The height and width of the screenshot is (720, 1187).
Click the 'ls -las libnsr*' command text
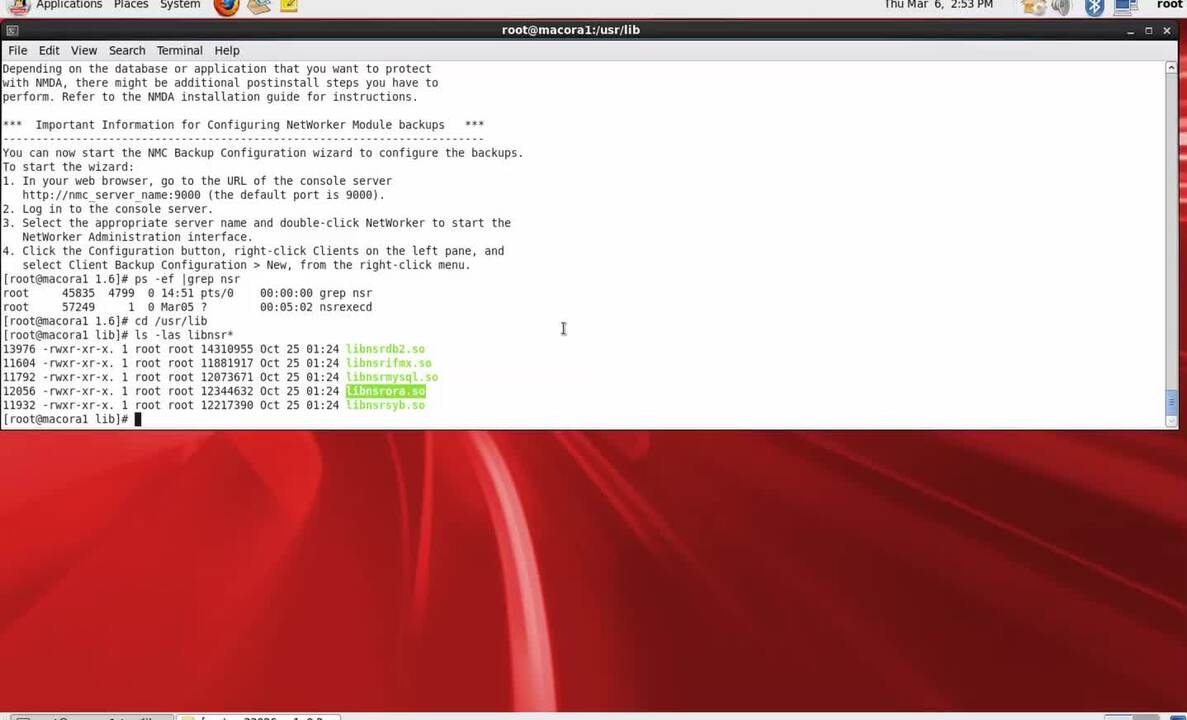[184, 335]
